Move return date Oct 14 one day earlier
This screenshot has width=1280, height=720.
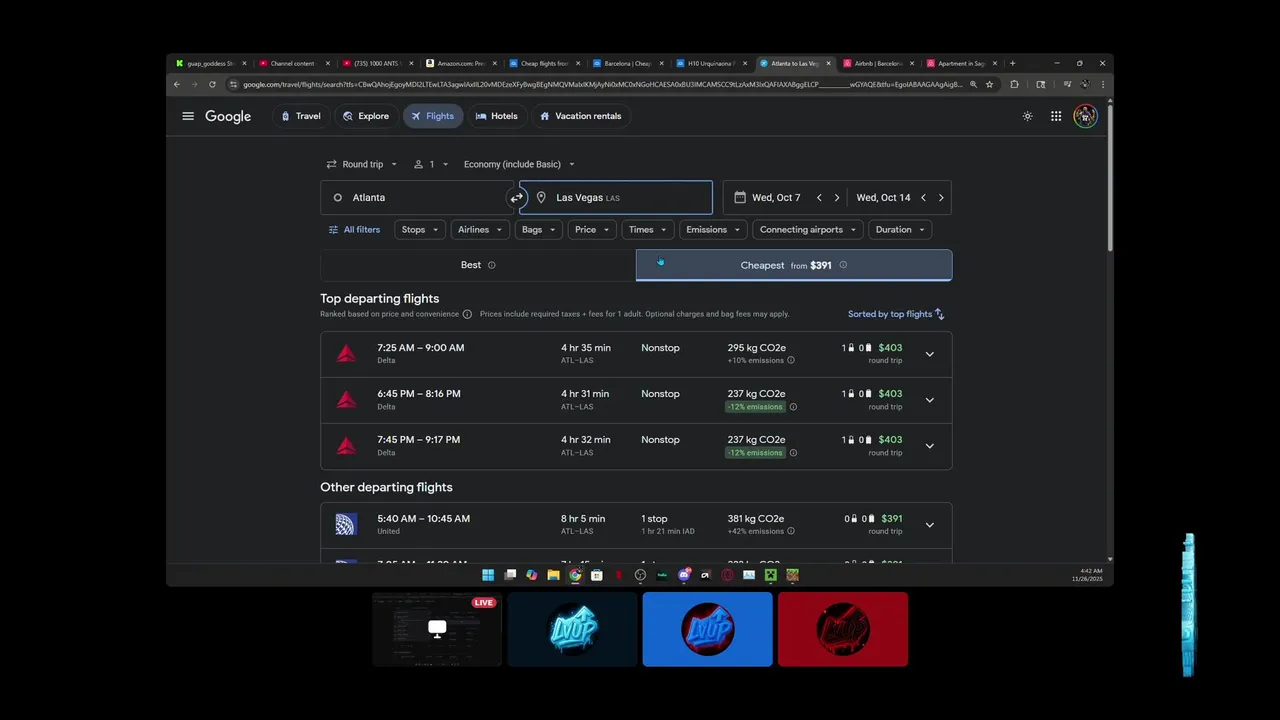tap(923, 198)
